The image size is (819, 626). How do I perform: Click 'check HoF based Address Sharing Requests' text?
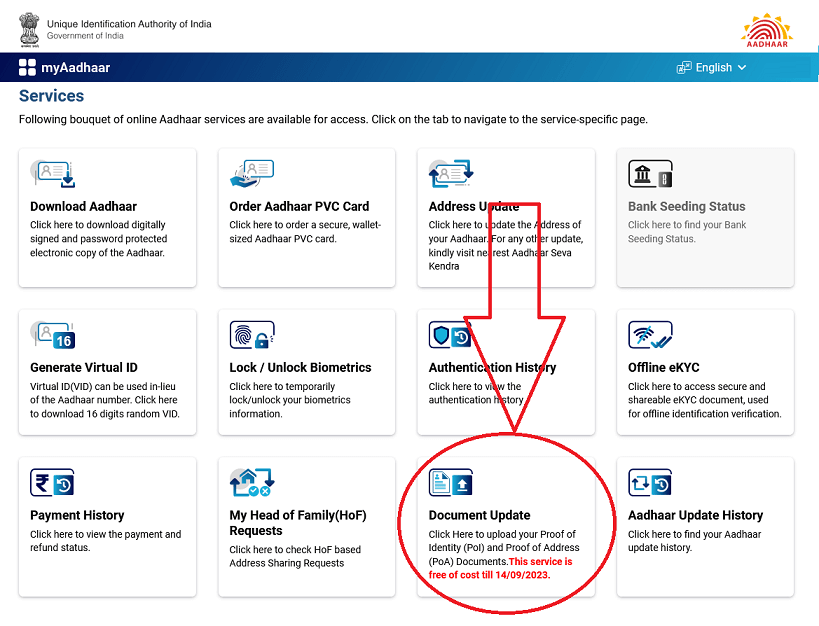coord(295,556)
